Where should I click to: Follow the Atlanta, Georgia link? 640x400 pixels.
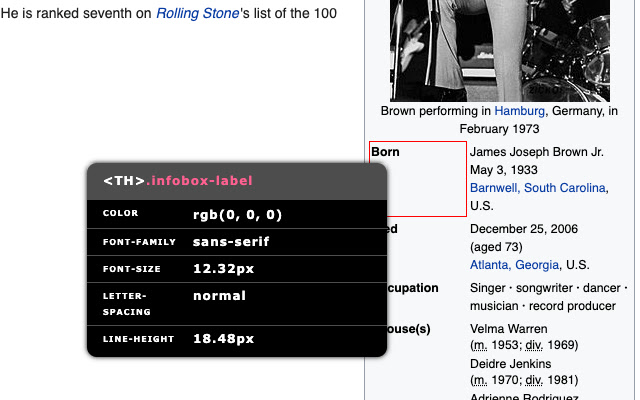point(514,265)
